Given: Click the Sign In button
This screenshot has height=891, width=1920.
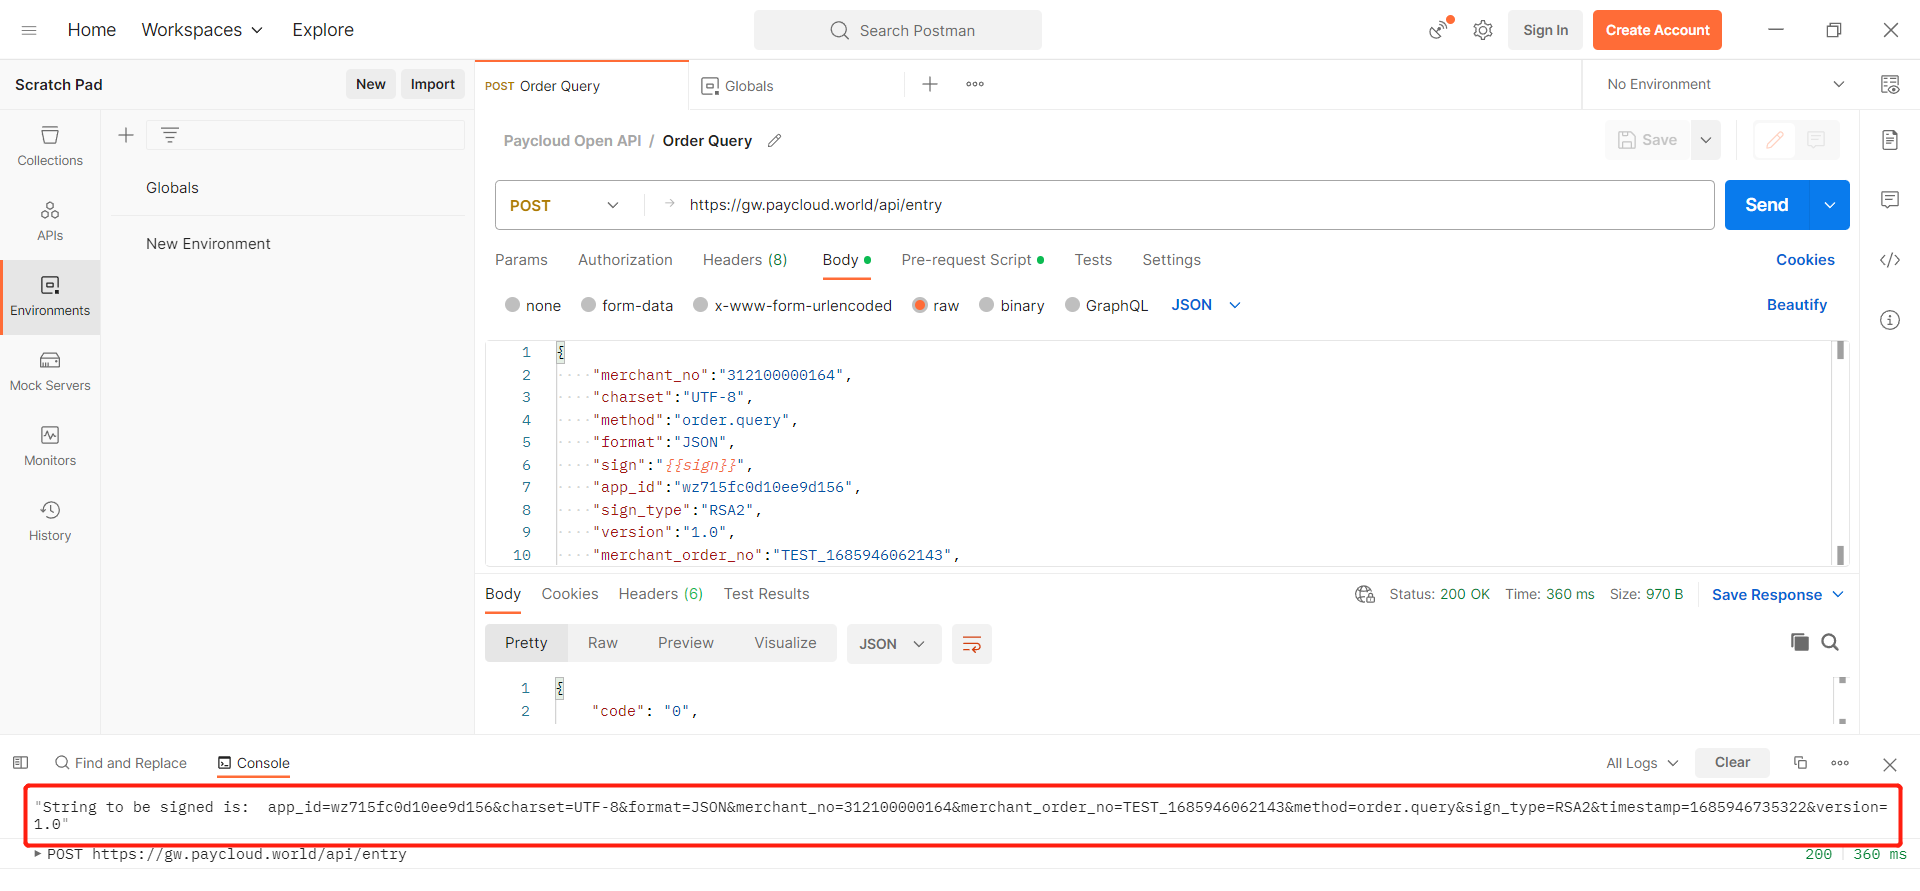Looking at the screenshot, I should pyautogui.click(x=1545, y=30).
